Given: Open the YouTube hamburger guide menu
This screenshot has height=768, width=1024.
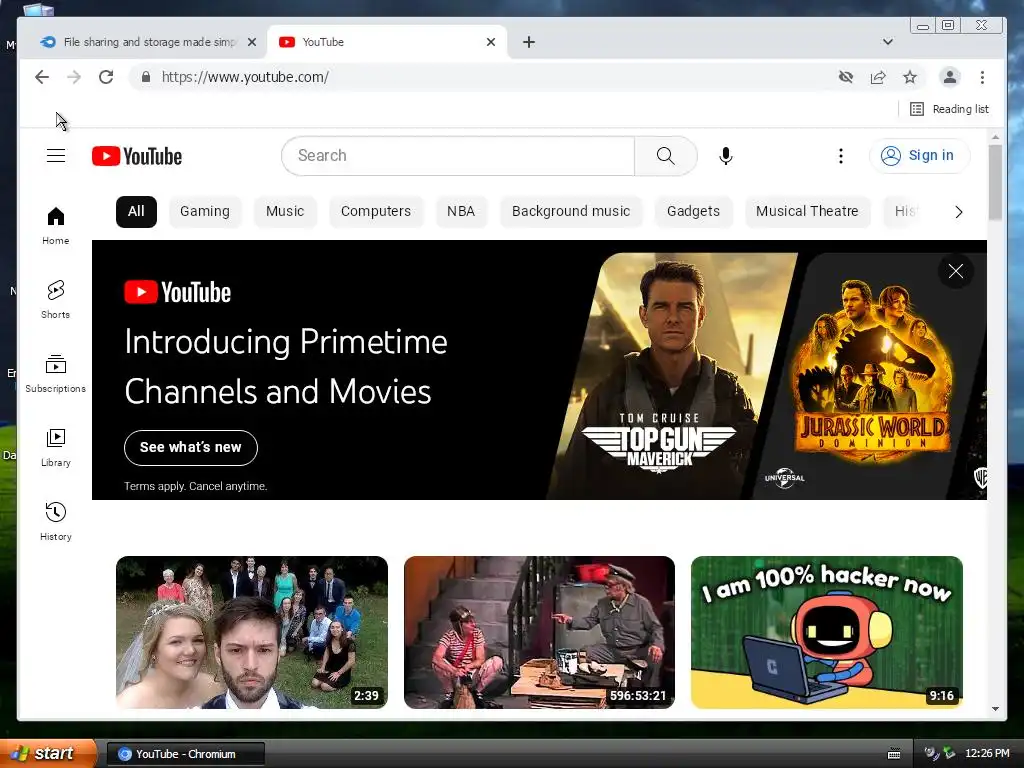Looking at the screenshot, I should (56, 156).
